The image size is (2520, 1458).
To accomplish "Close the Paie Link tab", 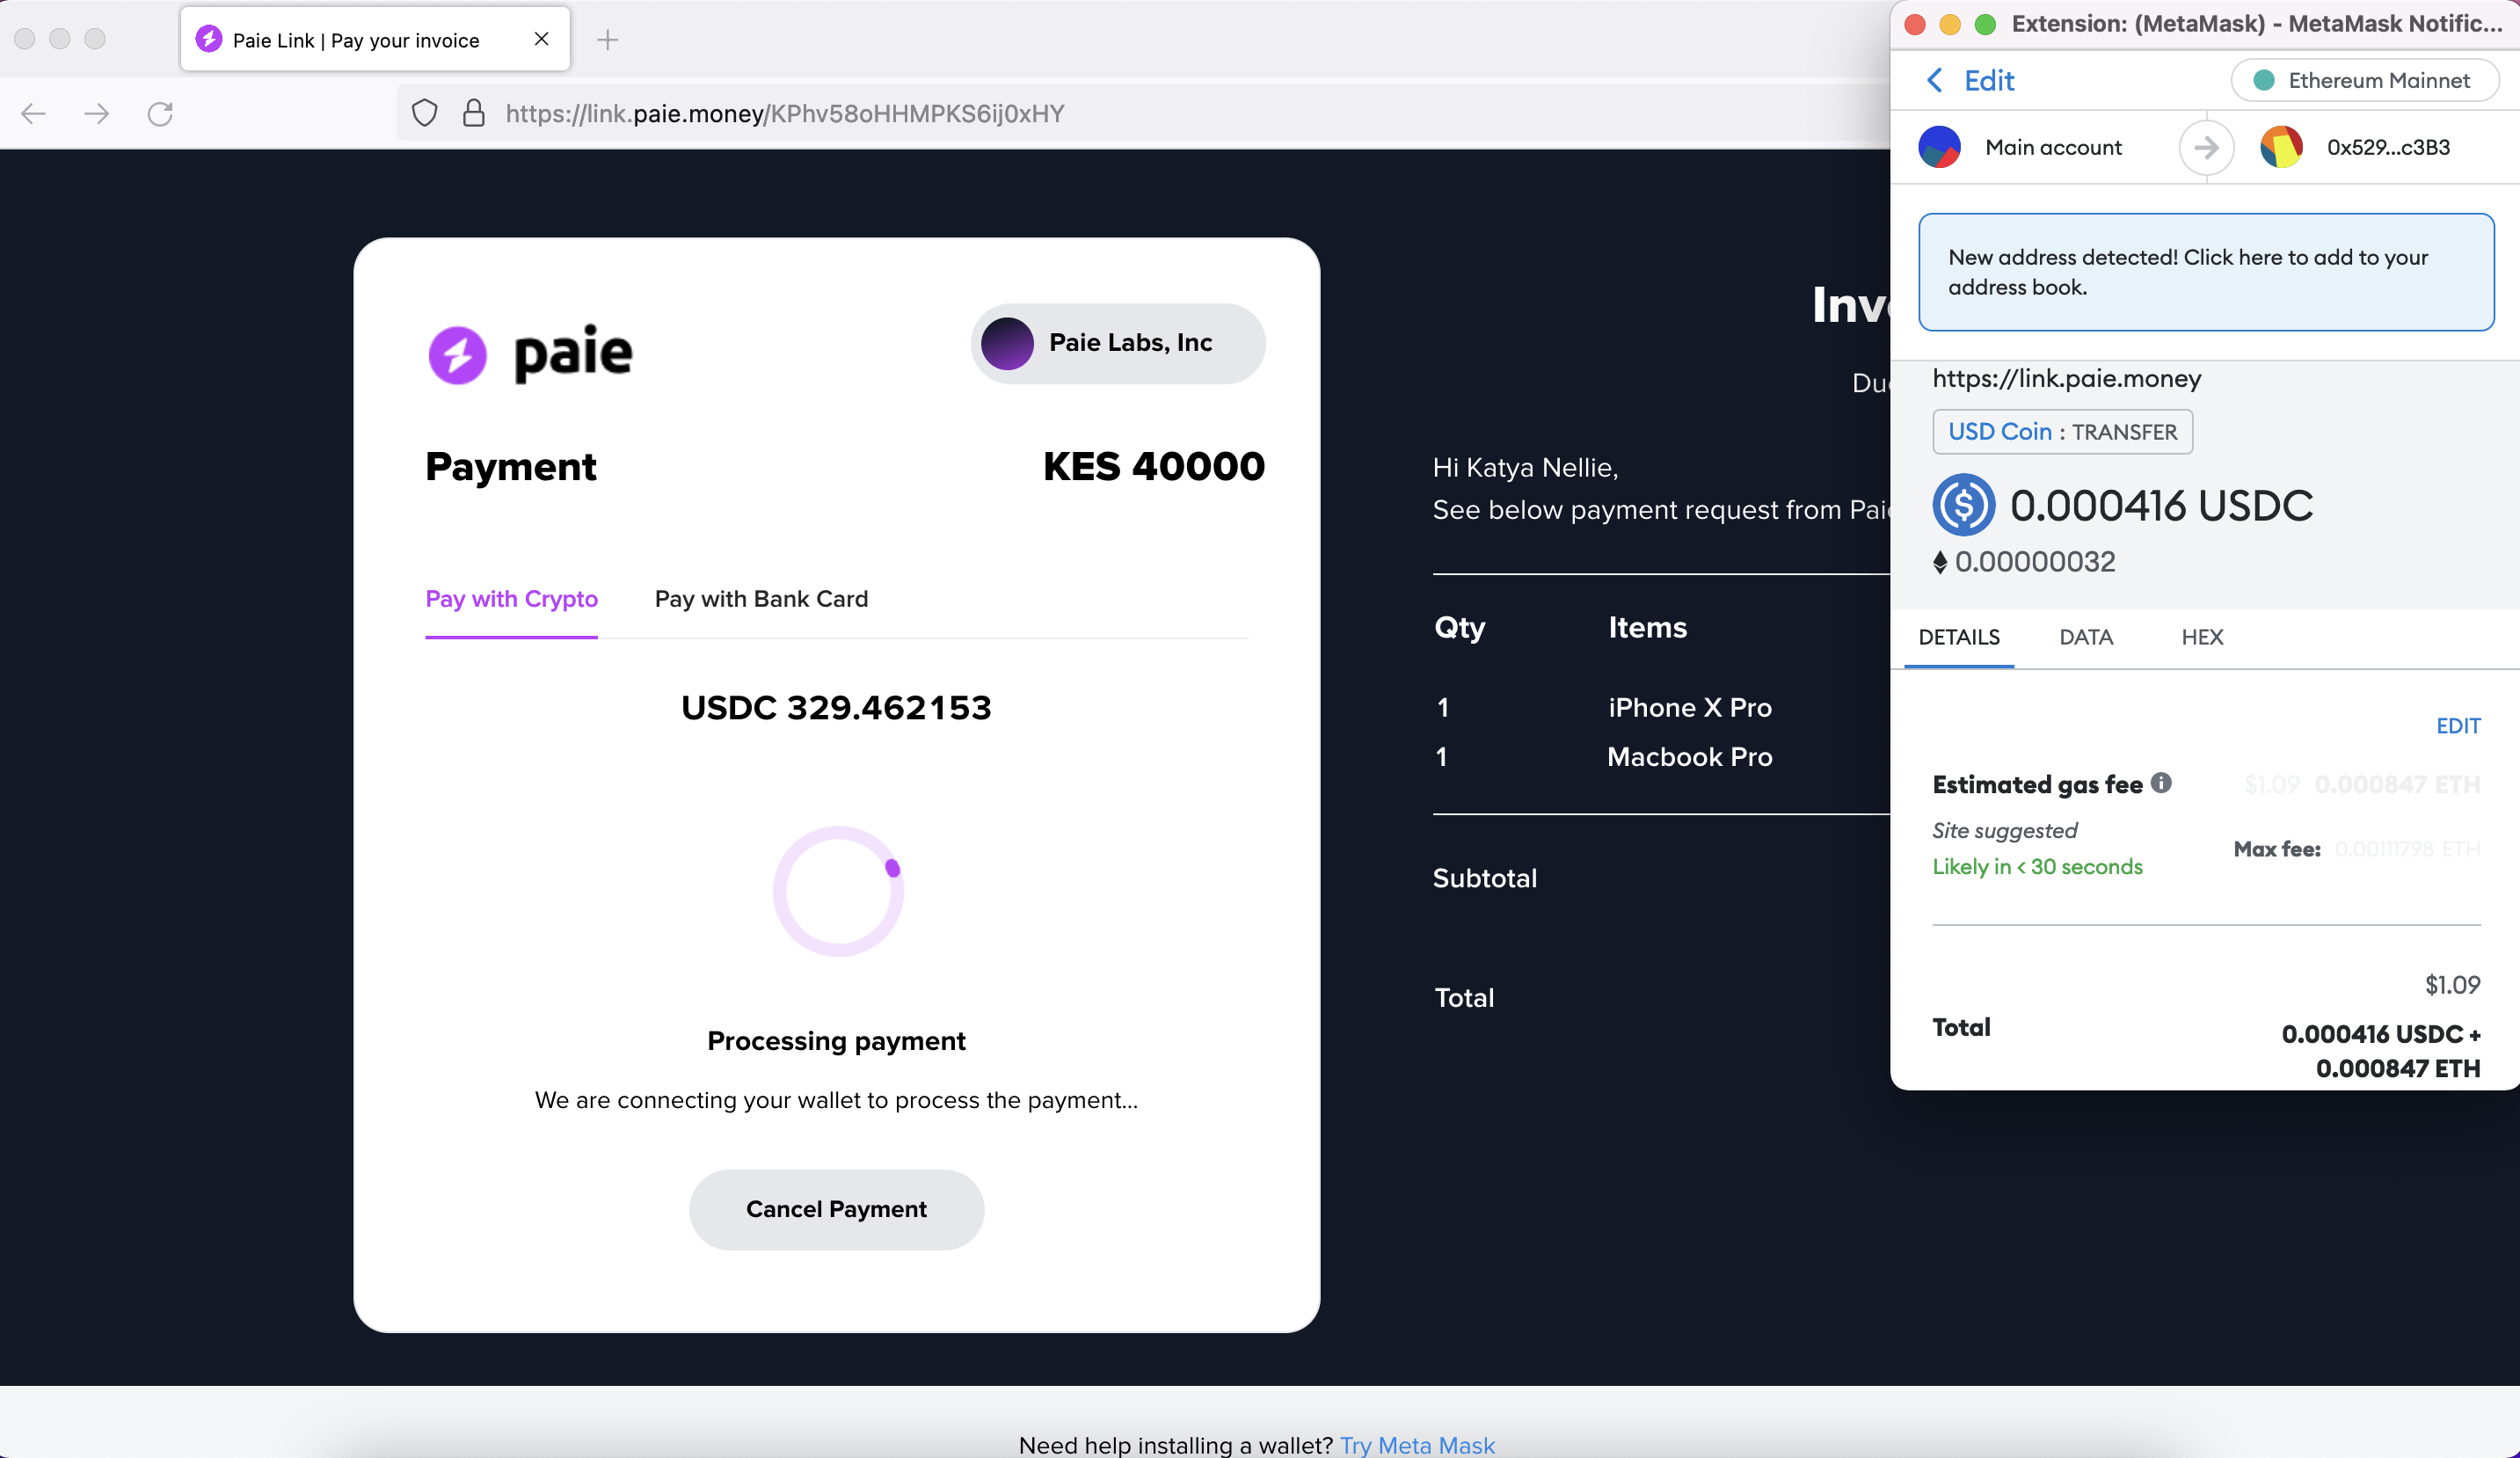I will 541,39.
